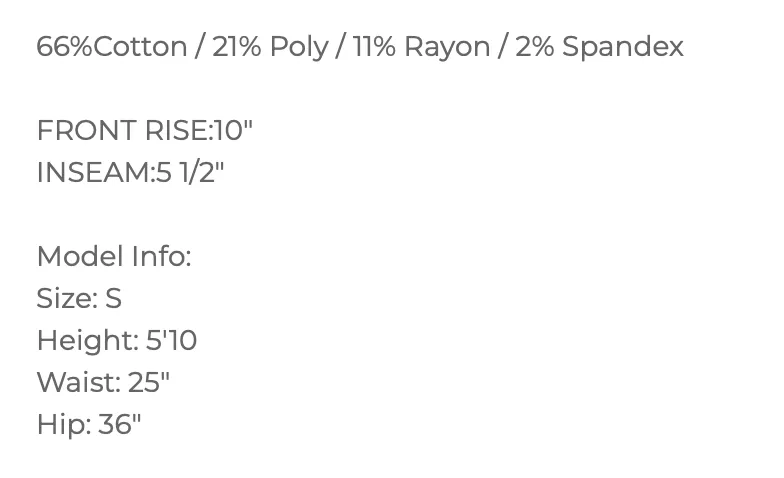Click the word 'Spandex'
This screenshot has height=478, width=784.
pos(622,46)
